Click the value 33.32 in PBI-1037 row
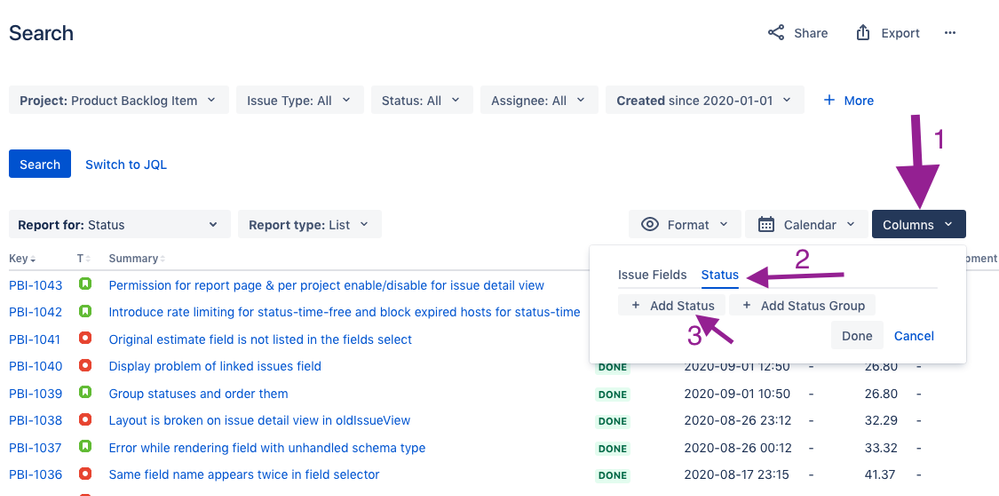 [880, 448]
